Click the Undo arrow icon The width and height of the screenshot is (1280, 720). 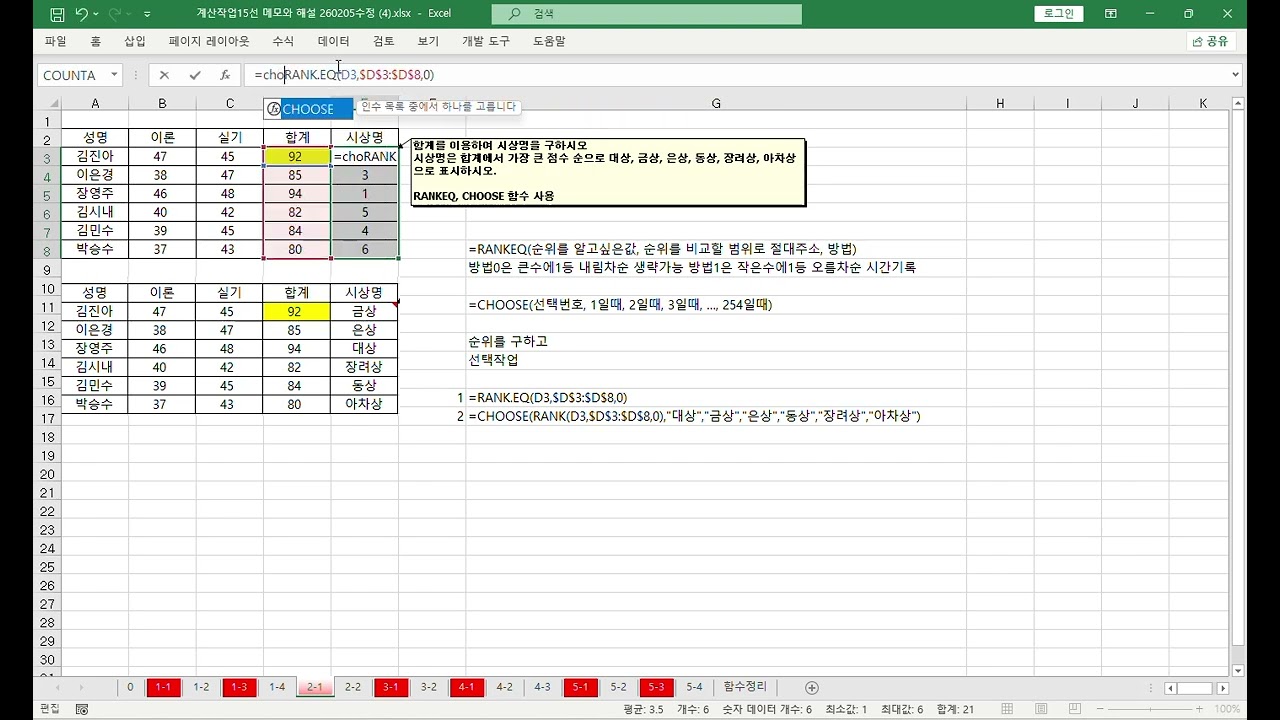[81, 14]
